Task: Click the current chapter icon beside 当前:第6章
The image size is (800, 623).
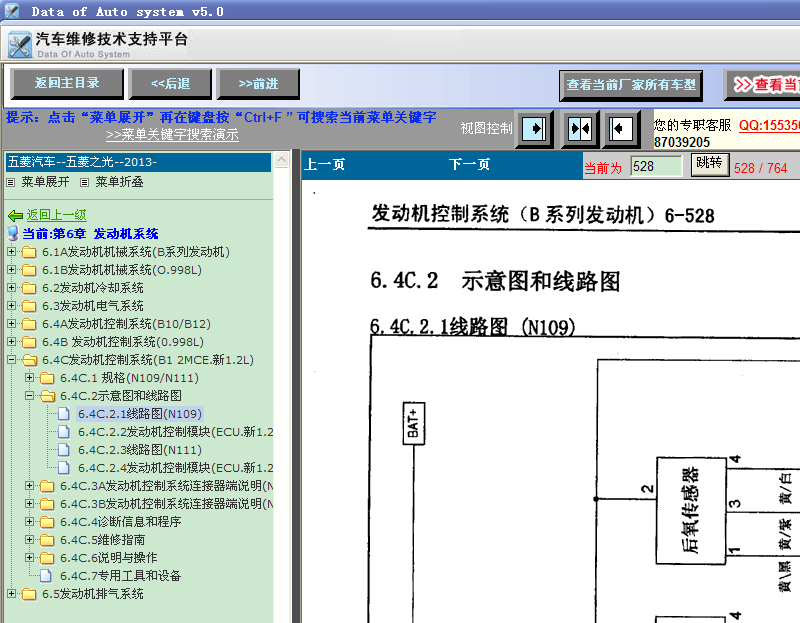Action: tap(13, 234)
